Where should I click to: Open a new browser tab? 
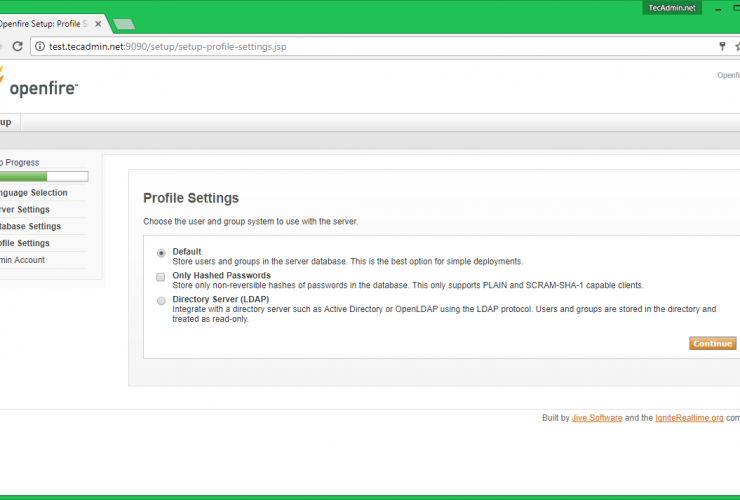(124, 24)
